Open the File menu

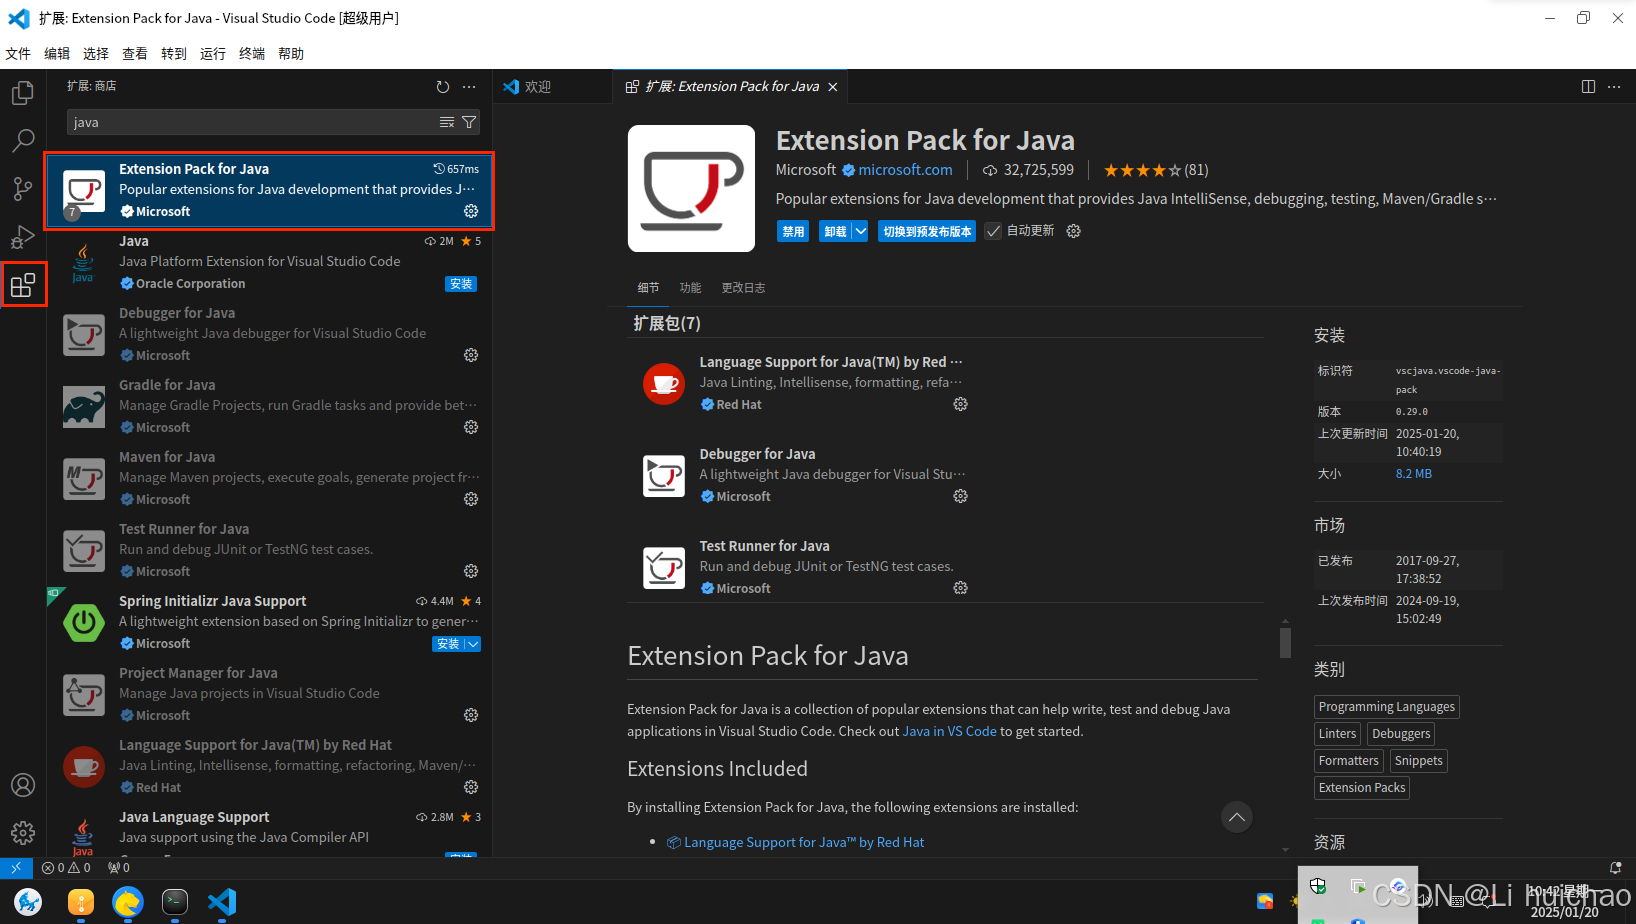(18, 54)
